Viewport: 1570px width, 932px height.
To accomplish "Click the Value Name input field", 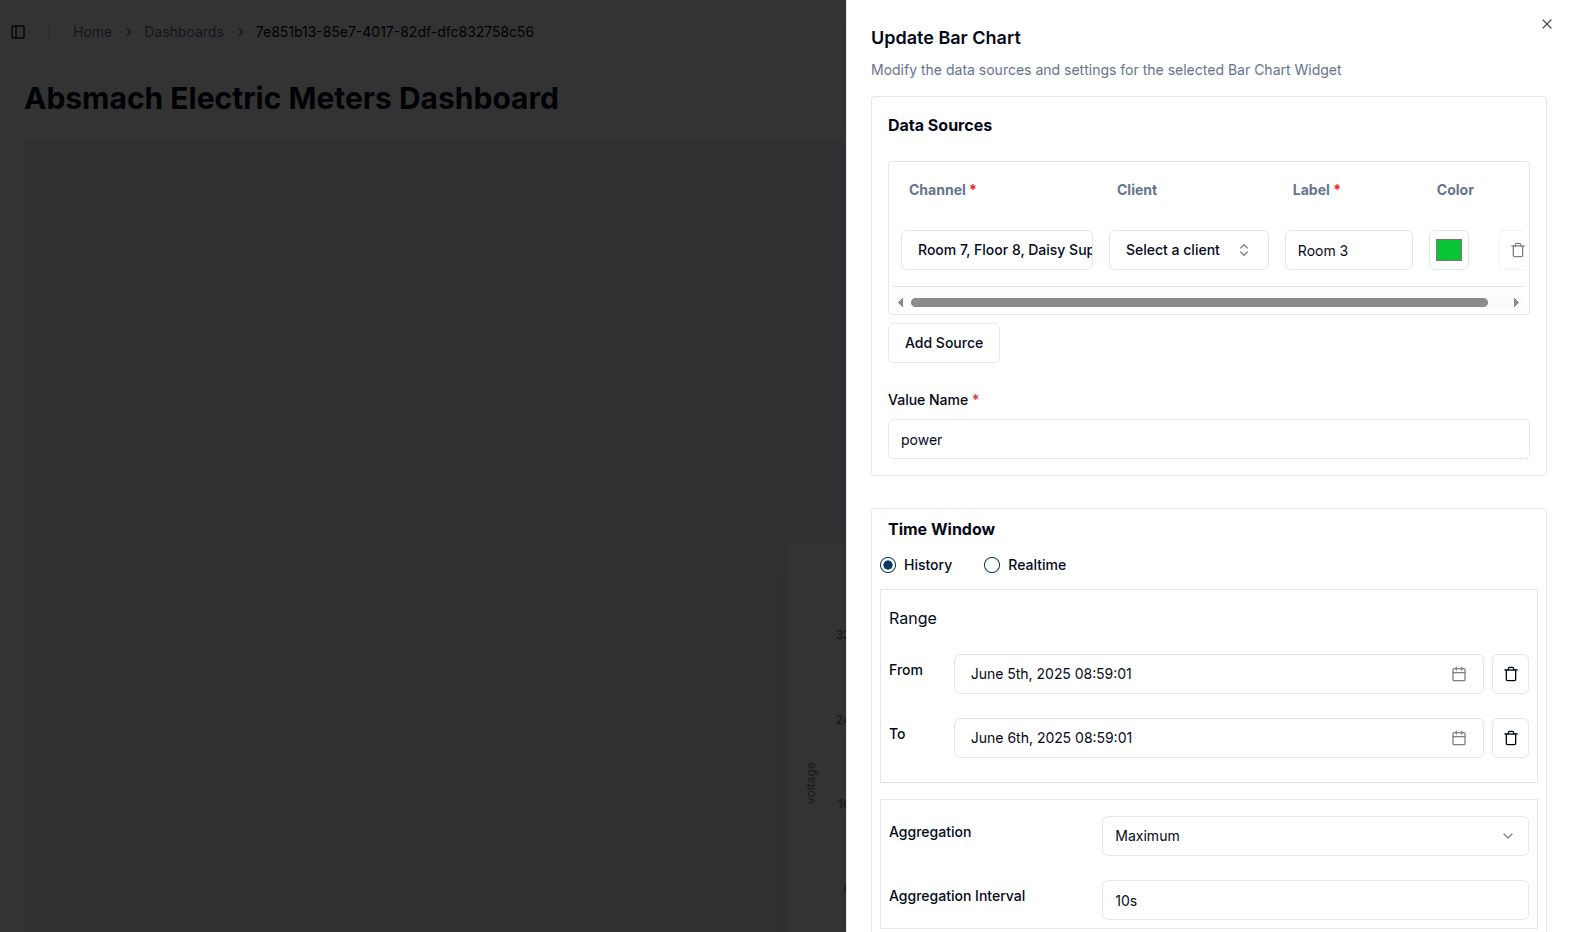I will click(x=1208, y=440).
